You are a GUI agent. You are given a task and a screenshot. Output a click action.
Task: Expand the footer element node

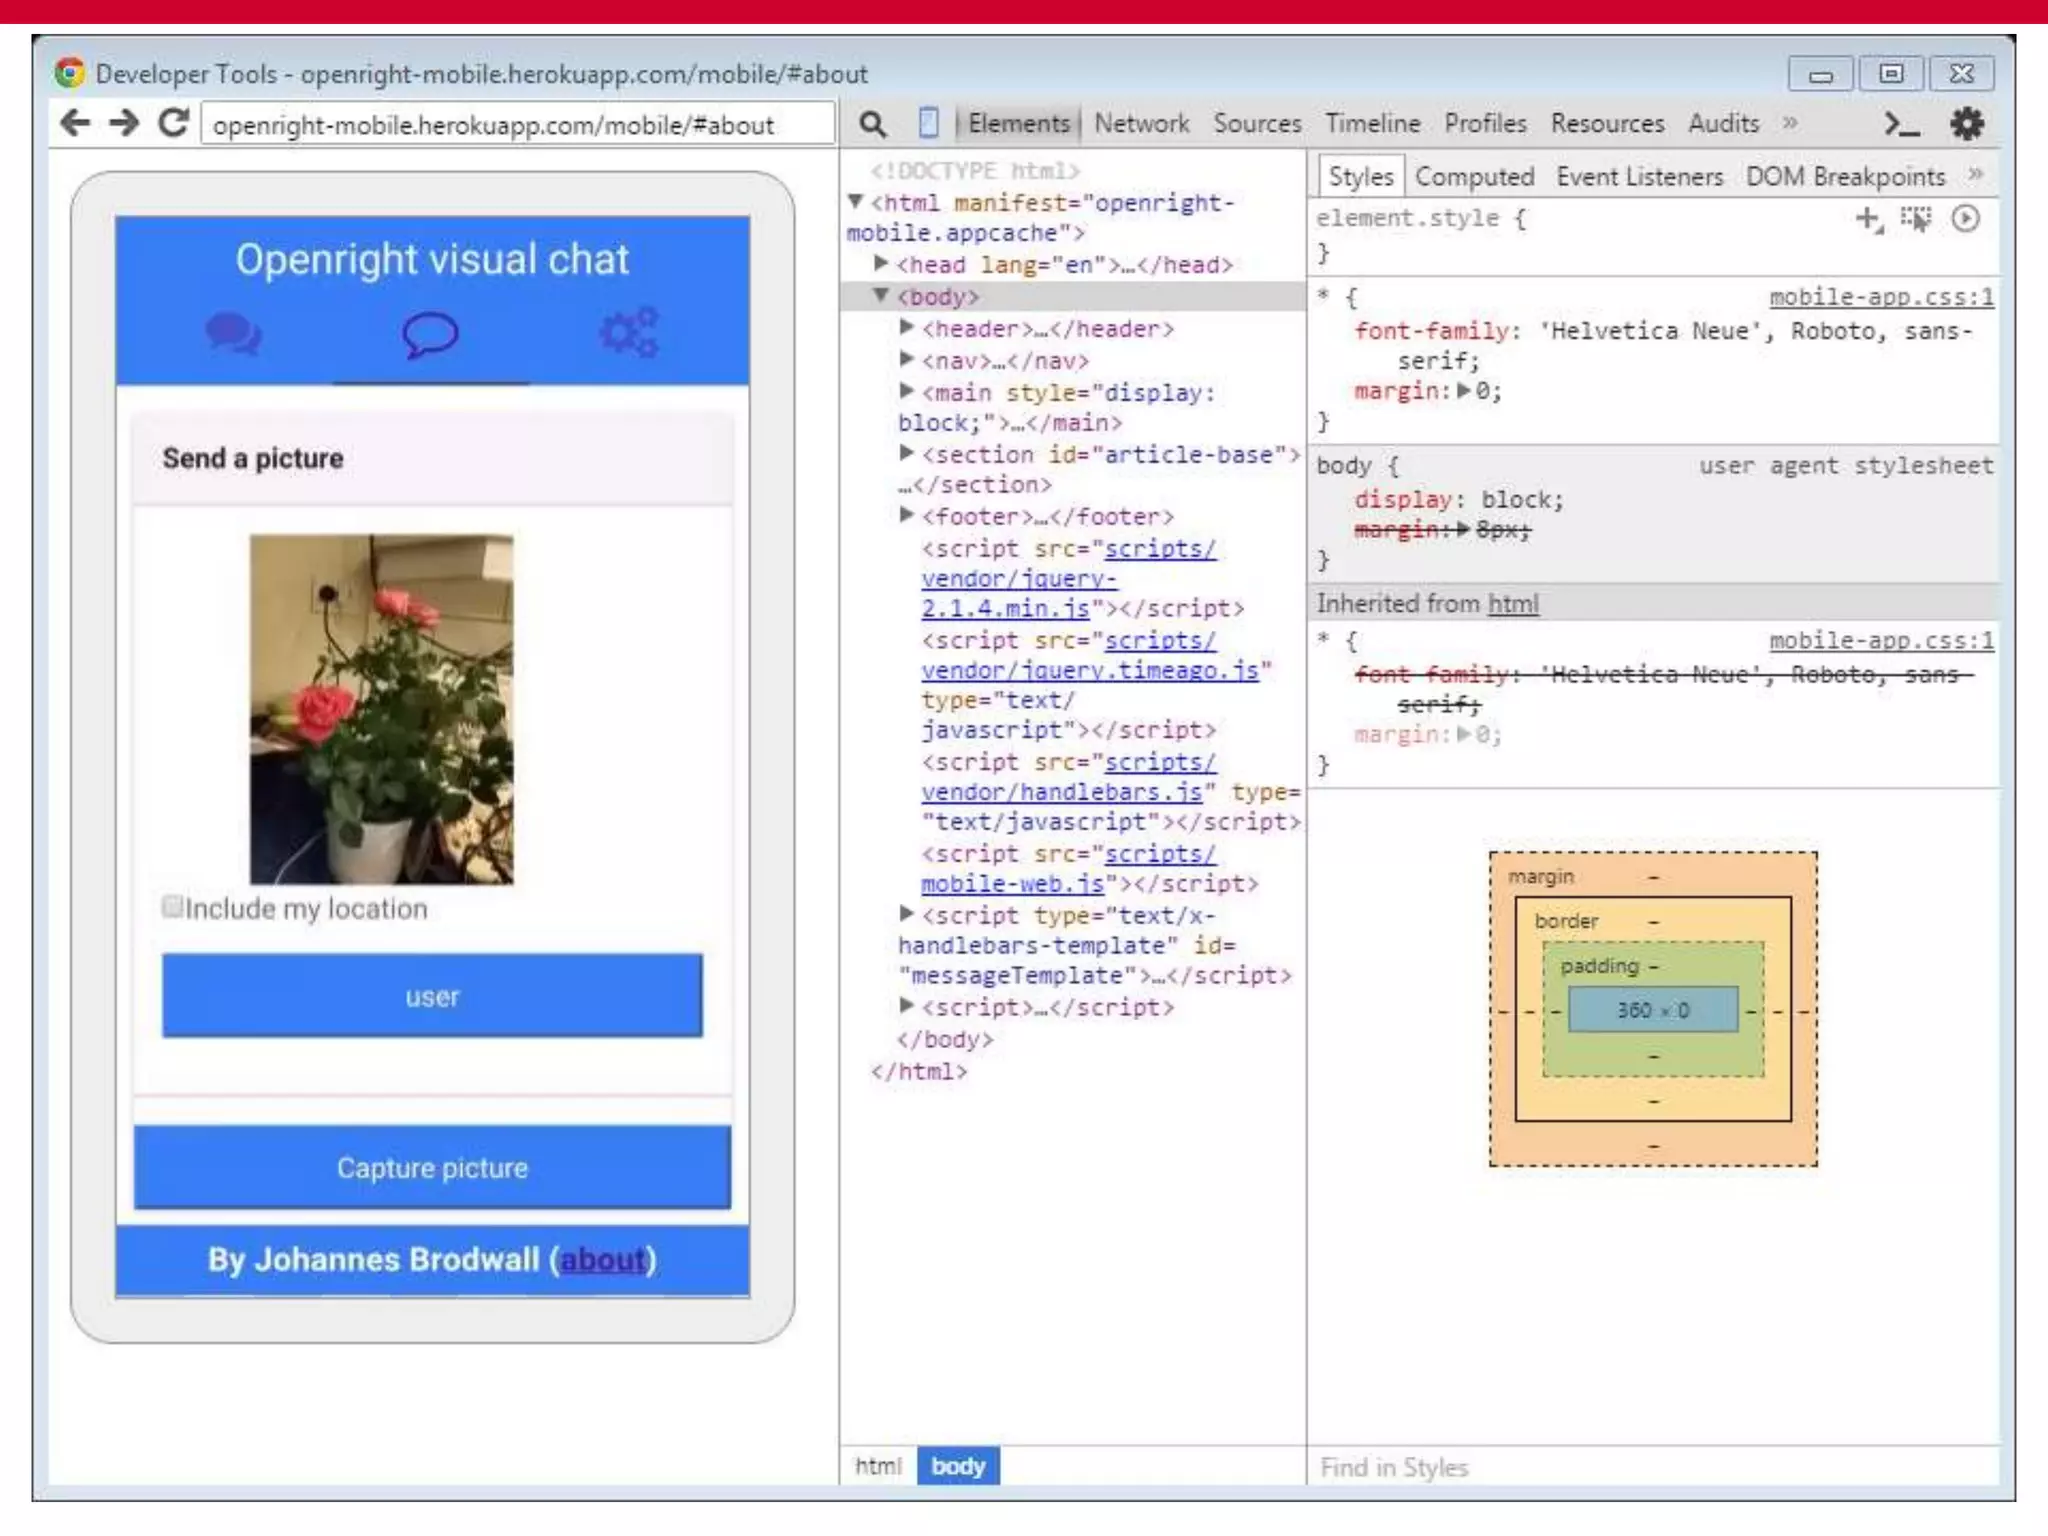coord(906,515)
